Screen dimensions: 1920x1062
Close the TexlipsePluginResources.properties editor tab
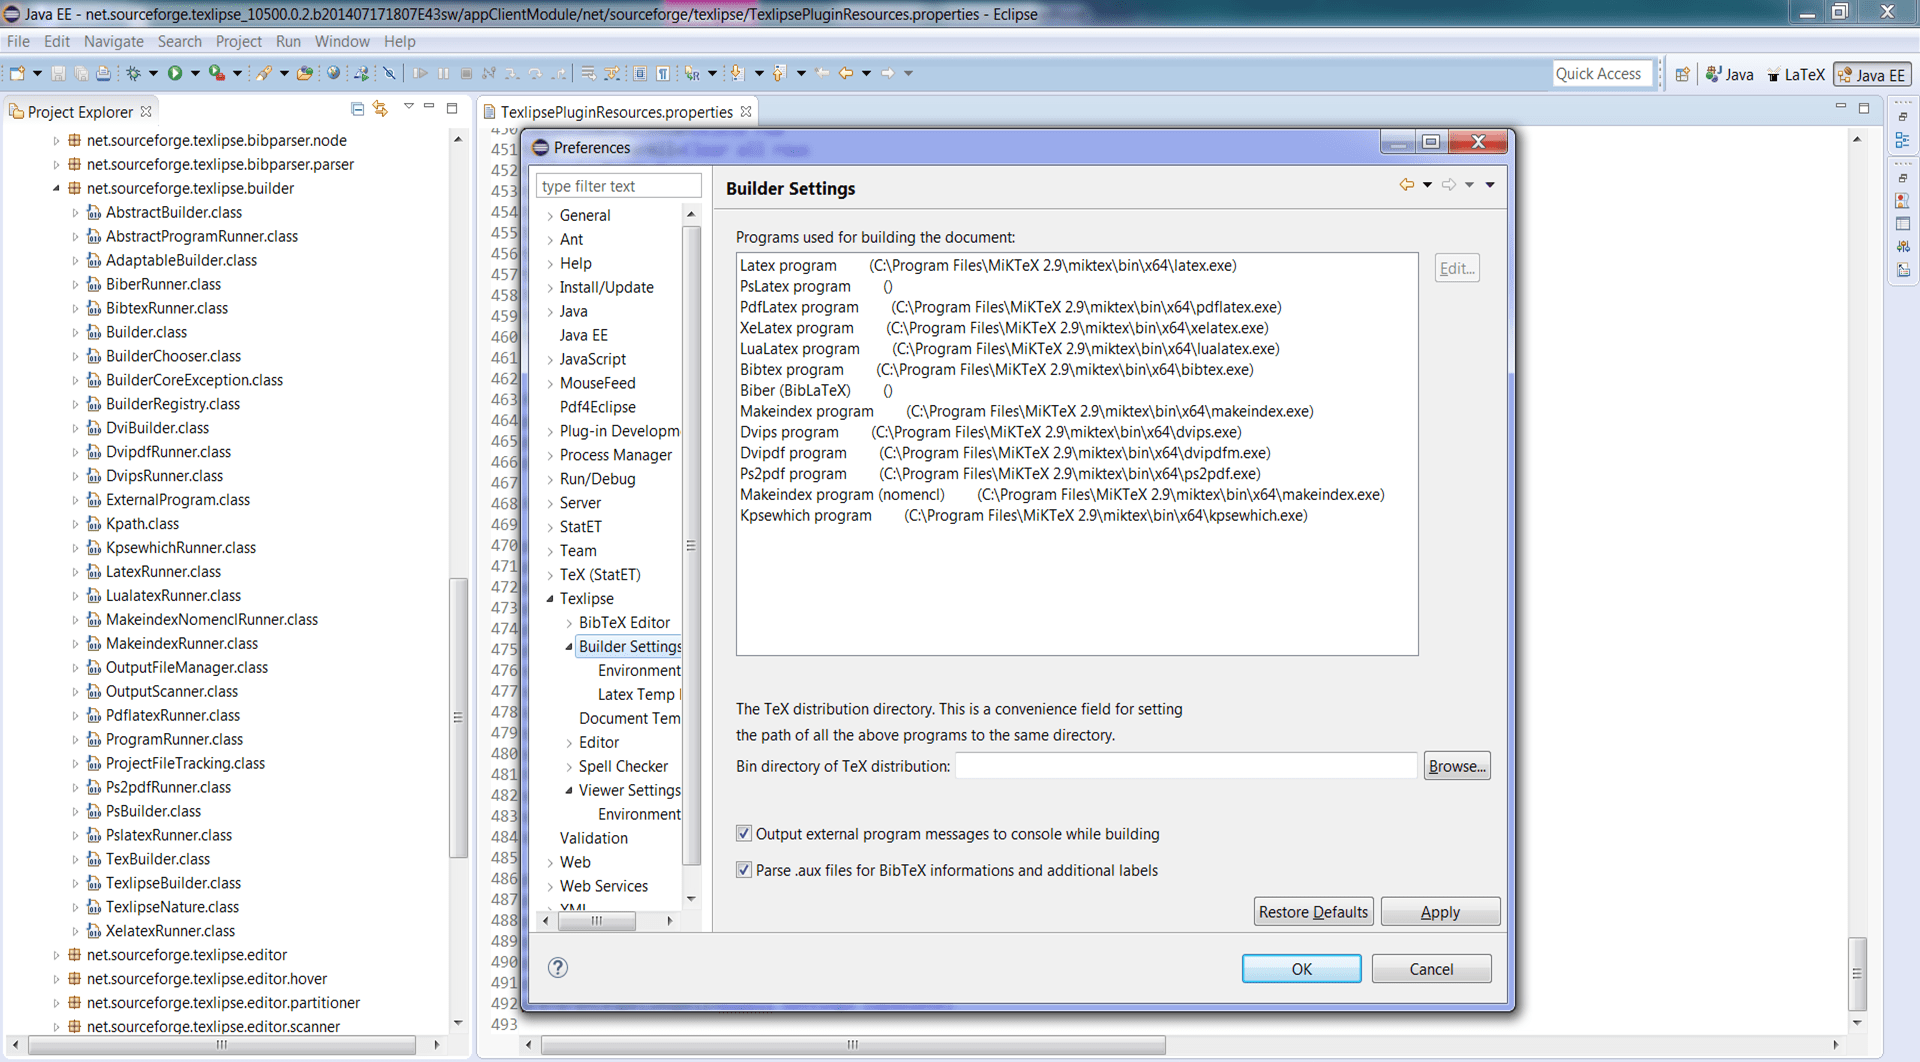(746, 111)
